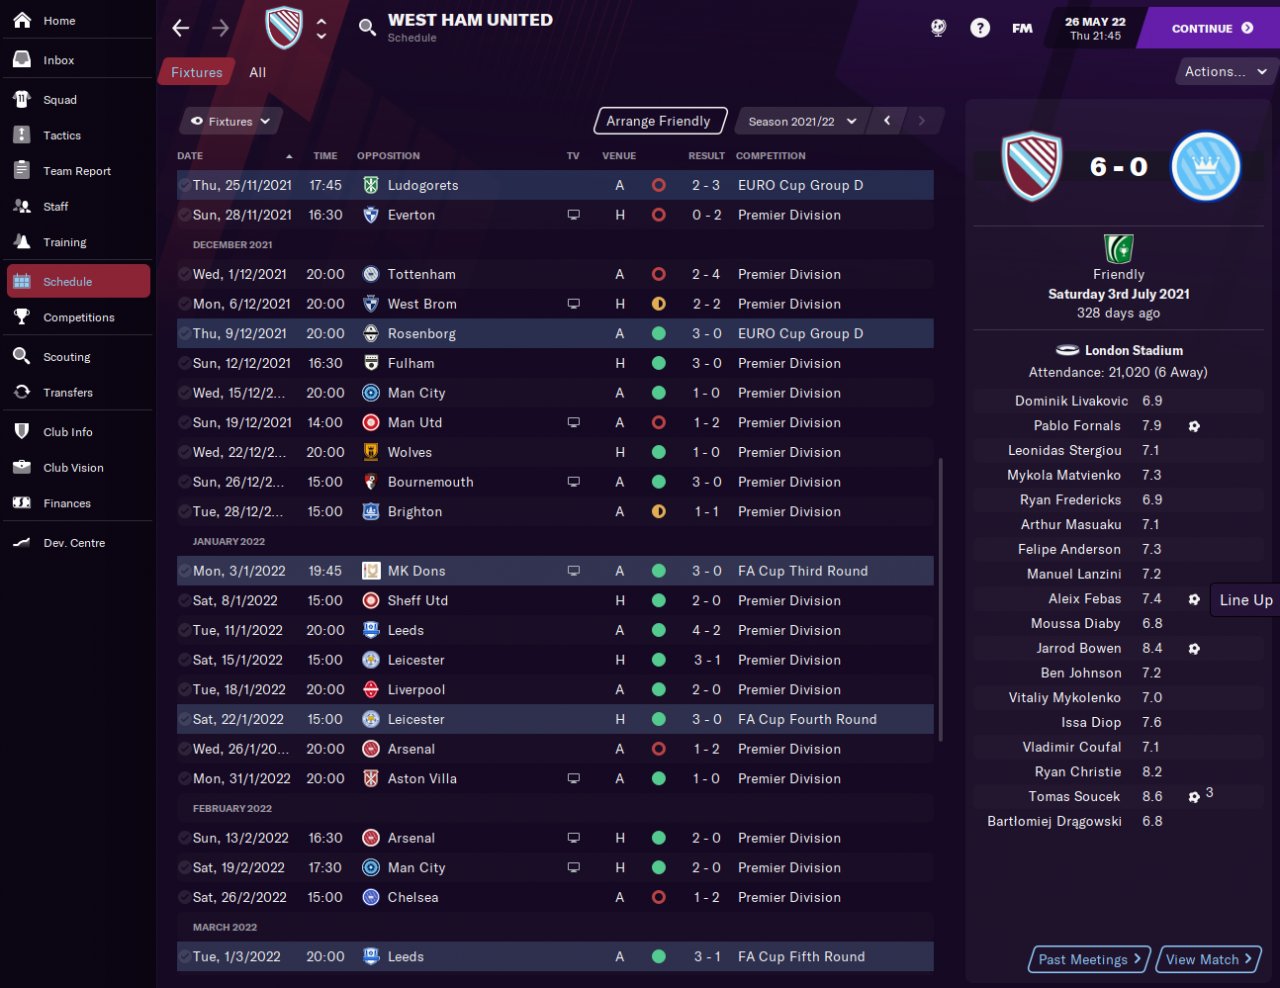Open the help question mark icon
Image resolution: width=1280 pixels, height=988 pixels.
tap(980, 28)
